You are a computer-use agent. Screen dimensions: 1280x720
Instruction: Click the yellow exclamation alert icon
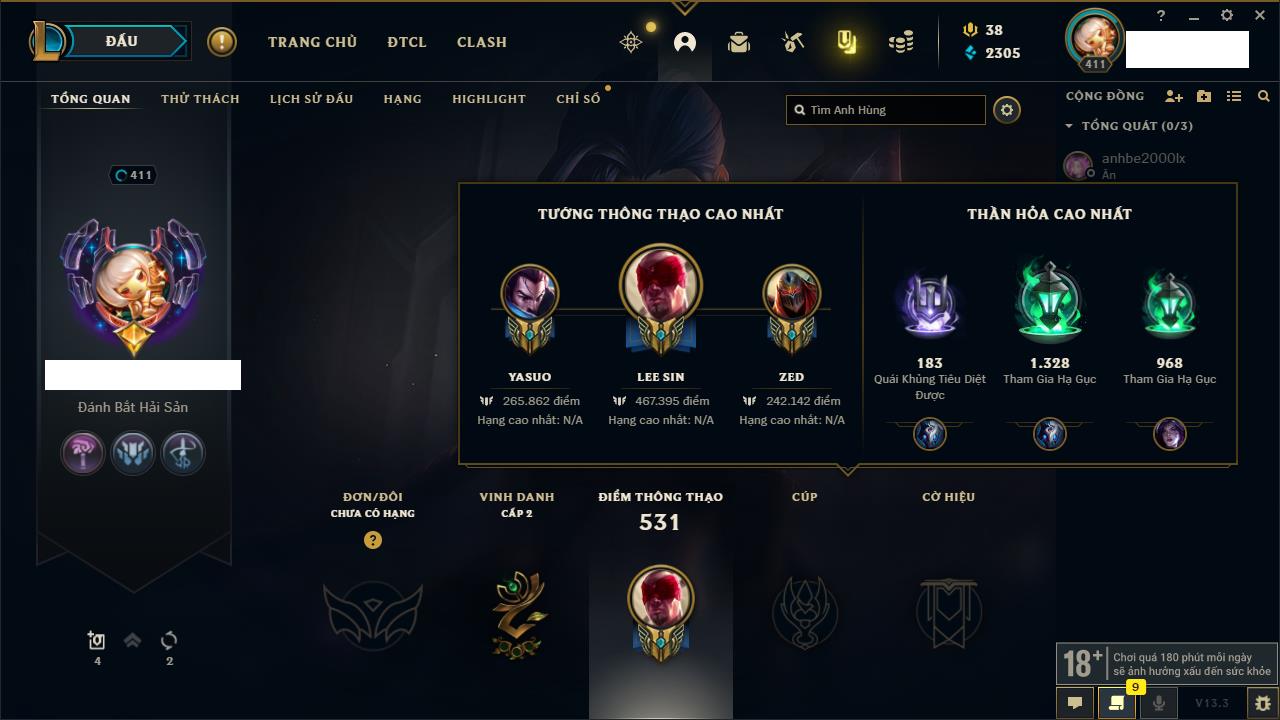tap(222, 42)
